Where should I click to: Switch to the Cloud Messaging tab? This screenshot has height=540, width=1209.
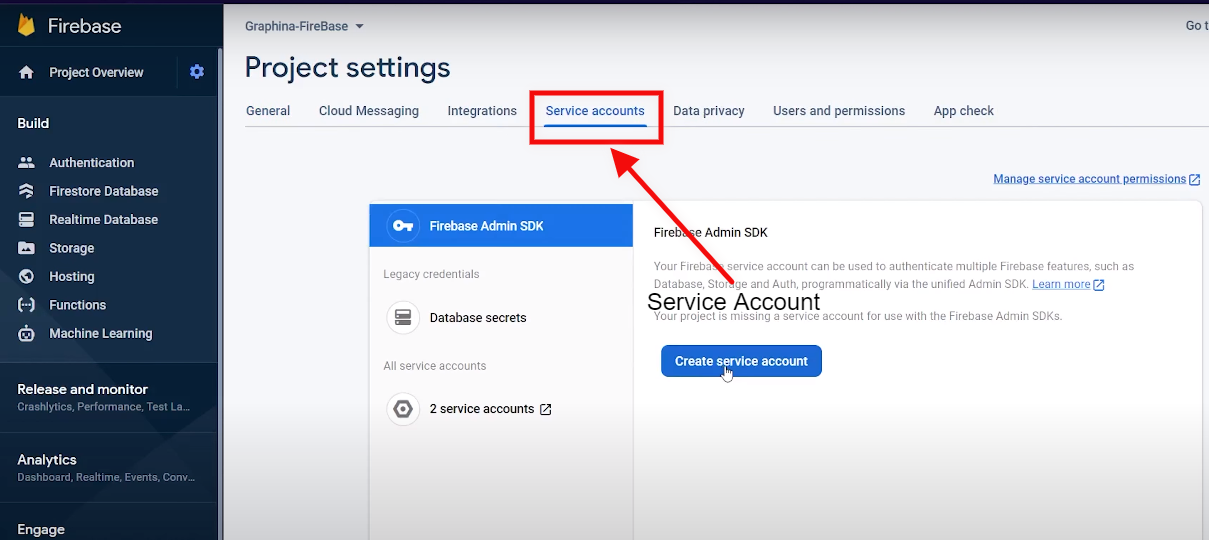pos(369,111)
